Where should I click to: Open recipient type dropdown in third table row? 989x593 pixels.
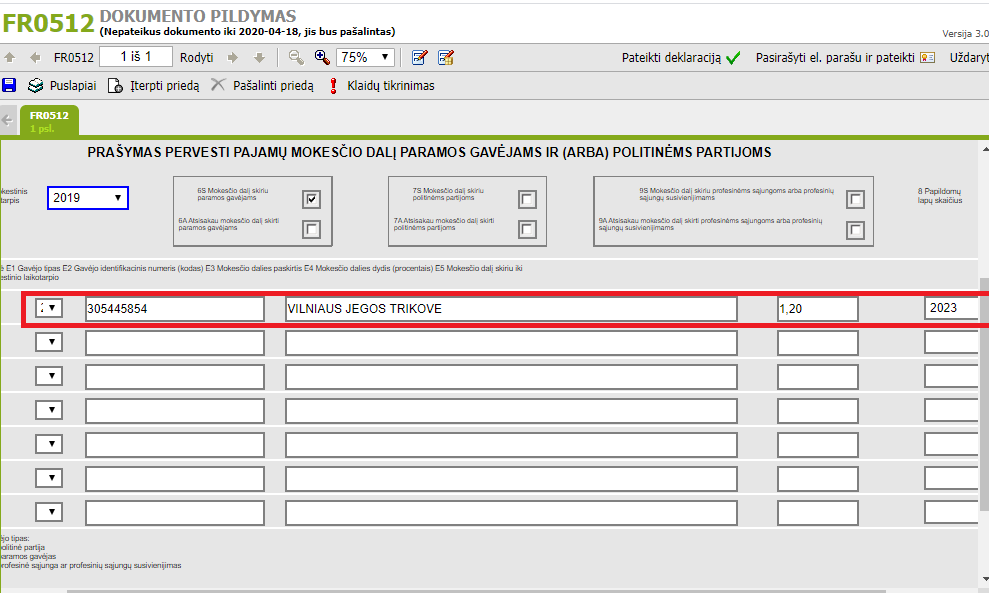point(49,376)
